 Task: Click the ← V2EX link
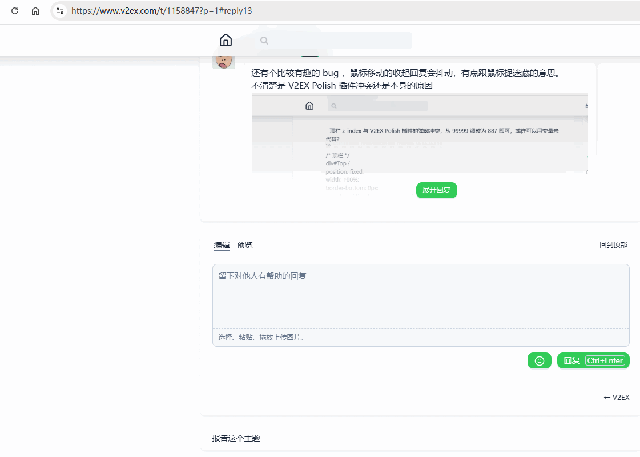[616, 397]
